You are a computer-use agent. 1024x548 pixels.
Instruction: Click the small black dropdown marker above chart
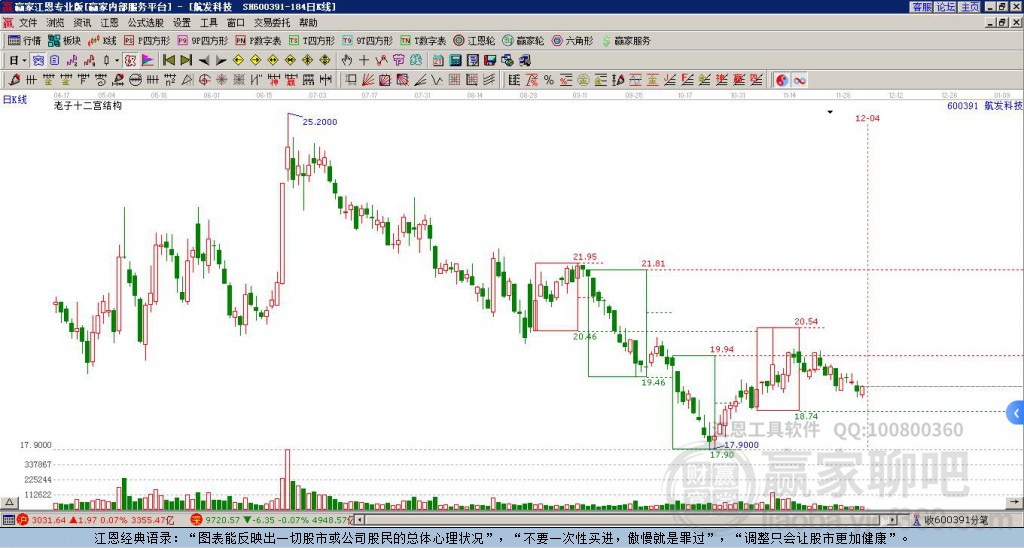click(830, 112)
